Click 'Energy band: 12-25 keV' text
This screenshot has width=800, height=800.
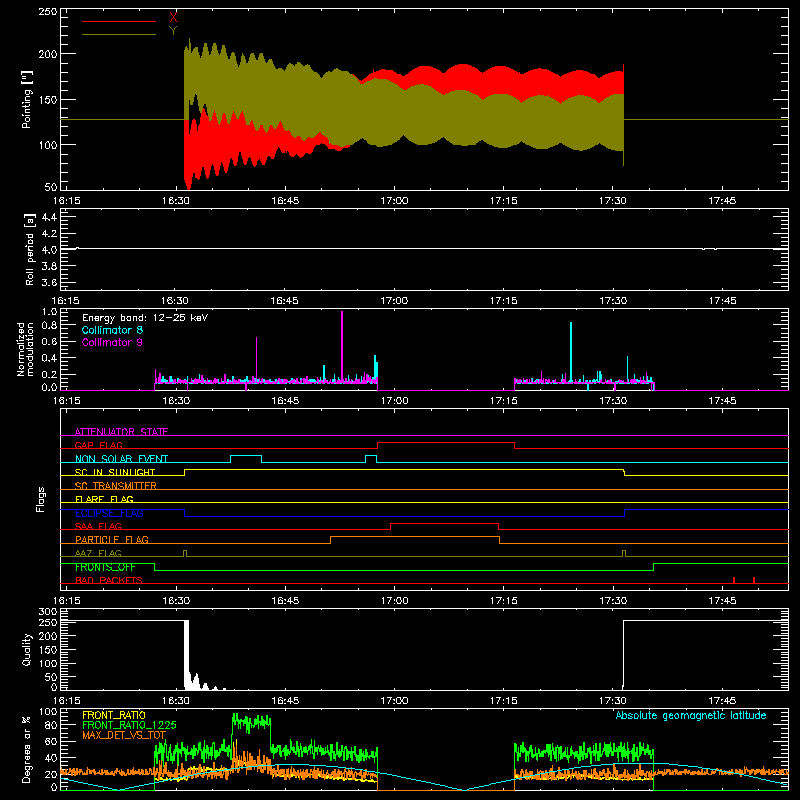click(x=145, y=318)
